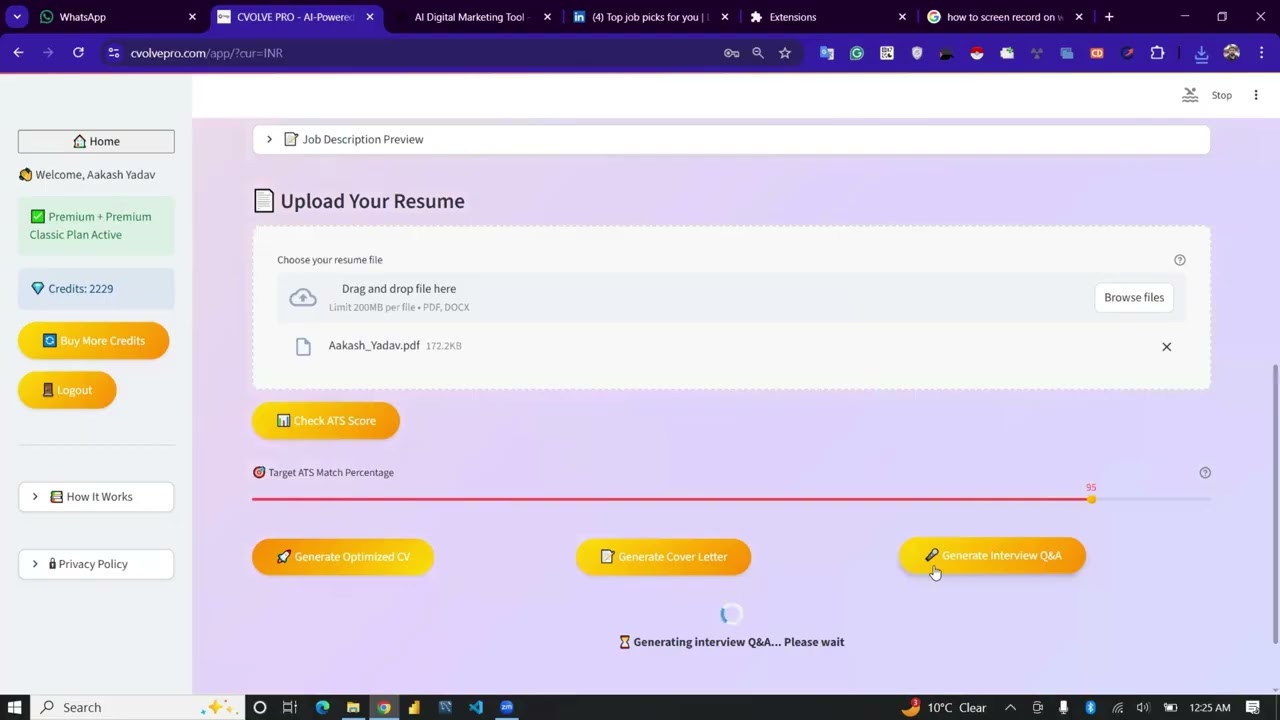
Task: Click the address bar URL
Action: 206,53
